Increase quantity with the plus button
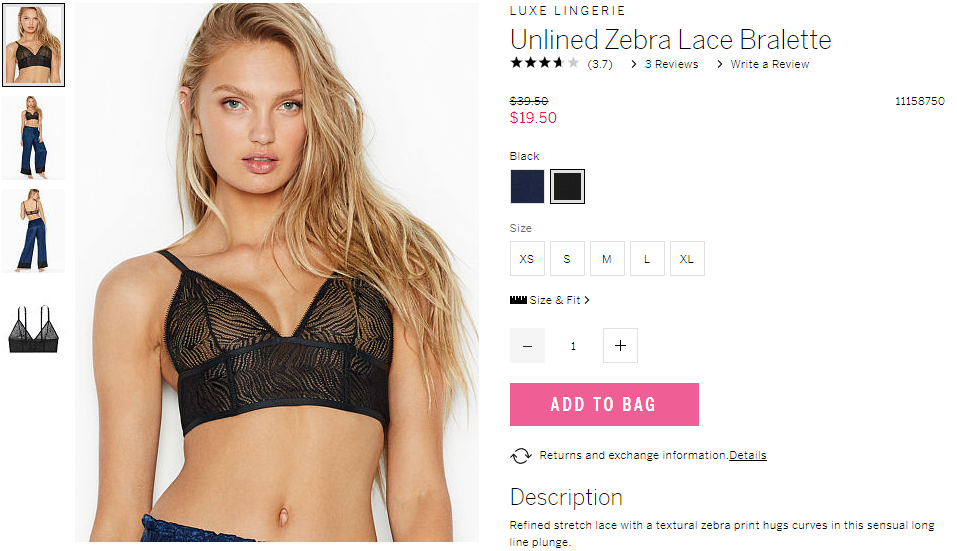 (x=620, y=345)
